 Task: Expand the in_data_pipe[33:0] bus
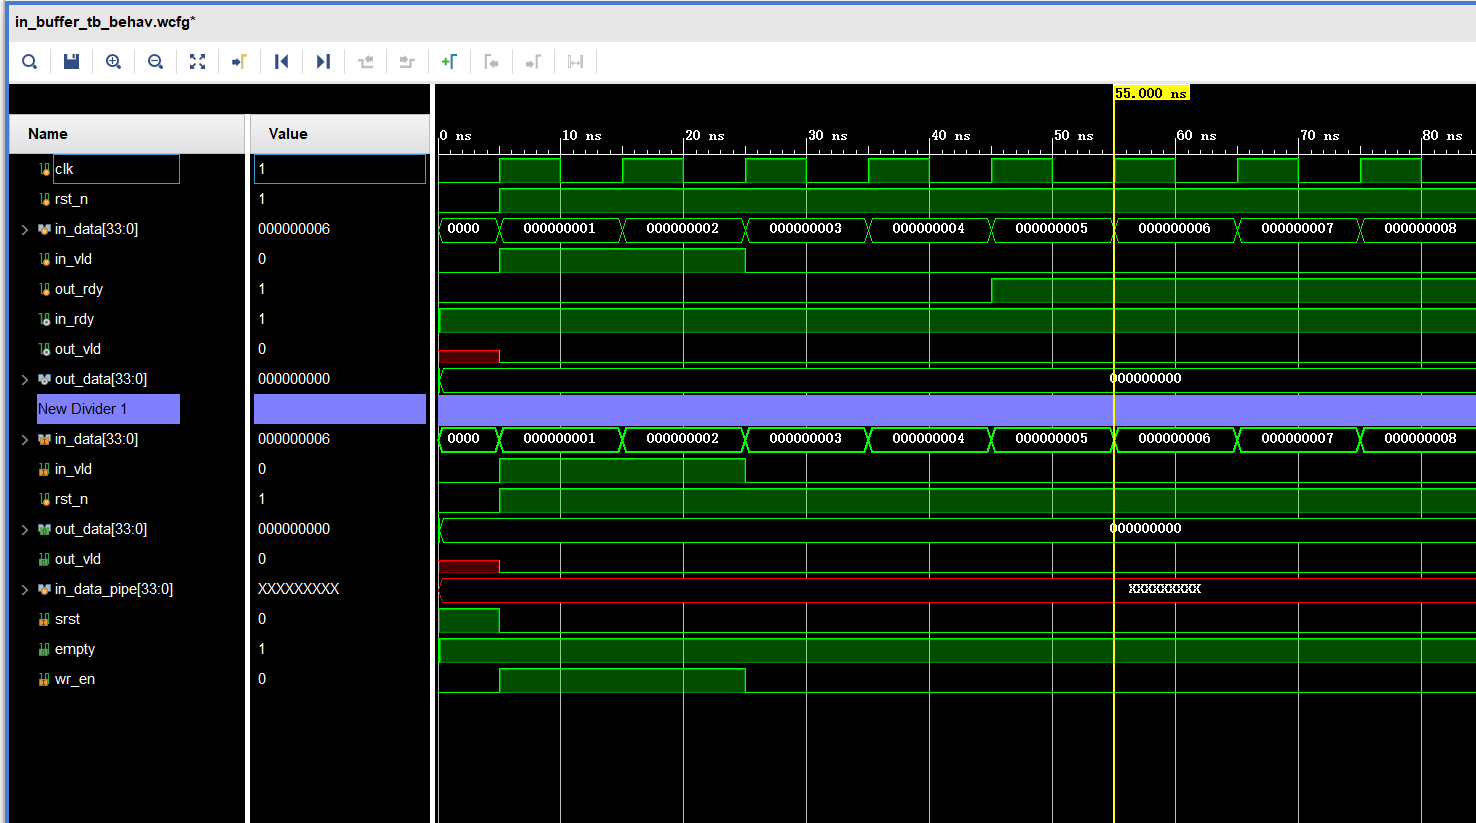pyautogui.click(x=24, y=589)
